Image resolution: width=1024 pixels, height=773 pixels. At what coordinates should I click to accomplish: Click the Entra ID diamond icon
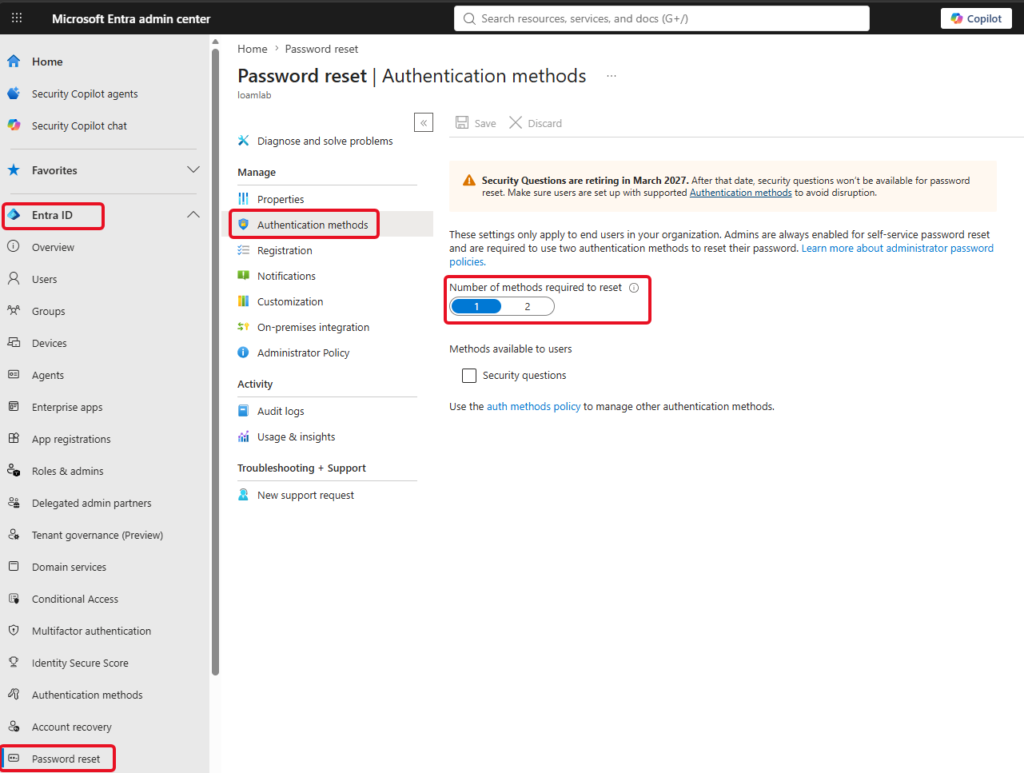point(14,215)
